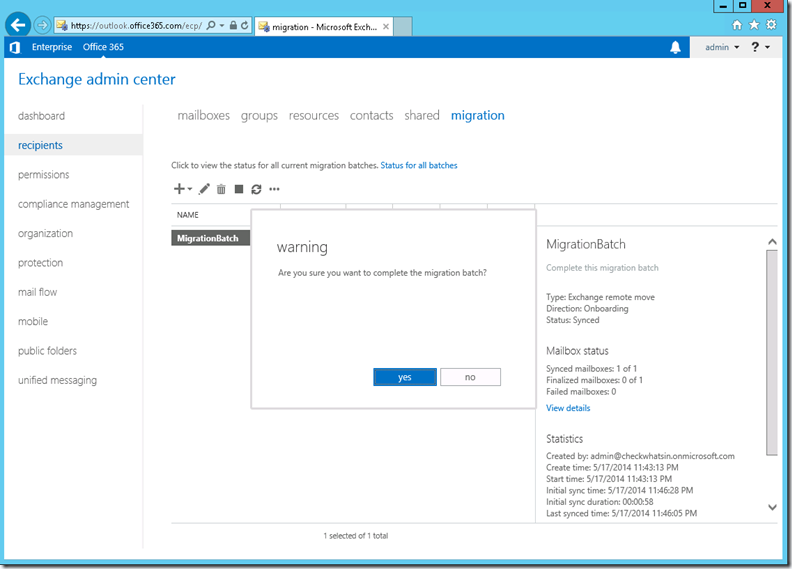
Task: Open mobile in the left navigation
Action: (33, 321)
